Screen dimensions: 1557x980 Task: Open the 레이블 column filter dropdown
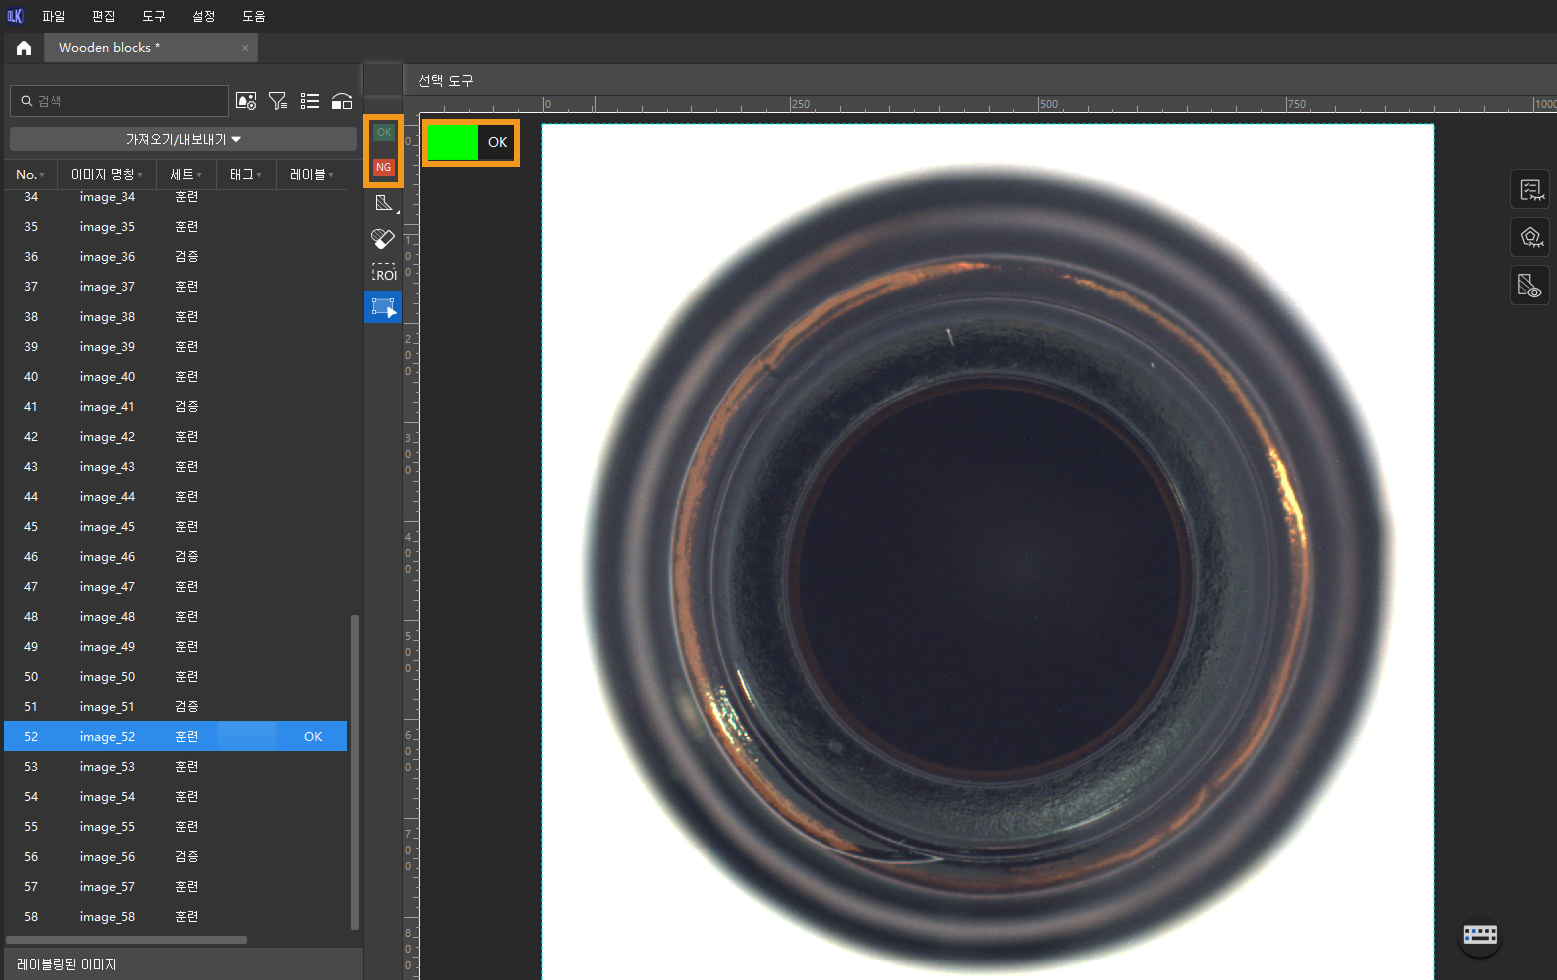331,175
